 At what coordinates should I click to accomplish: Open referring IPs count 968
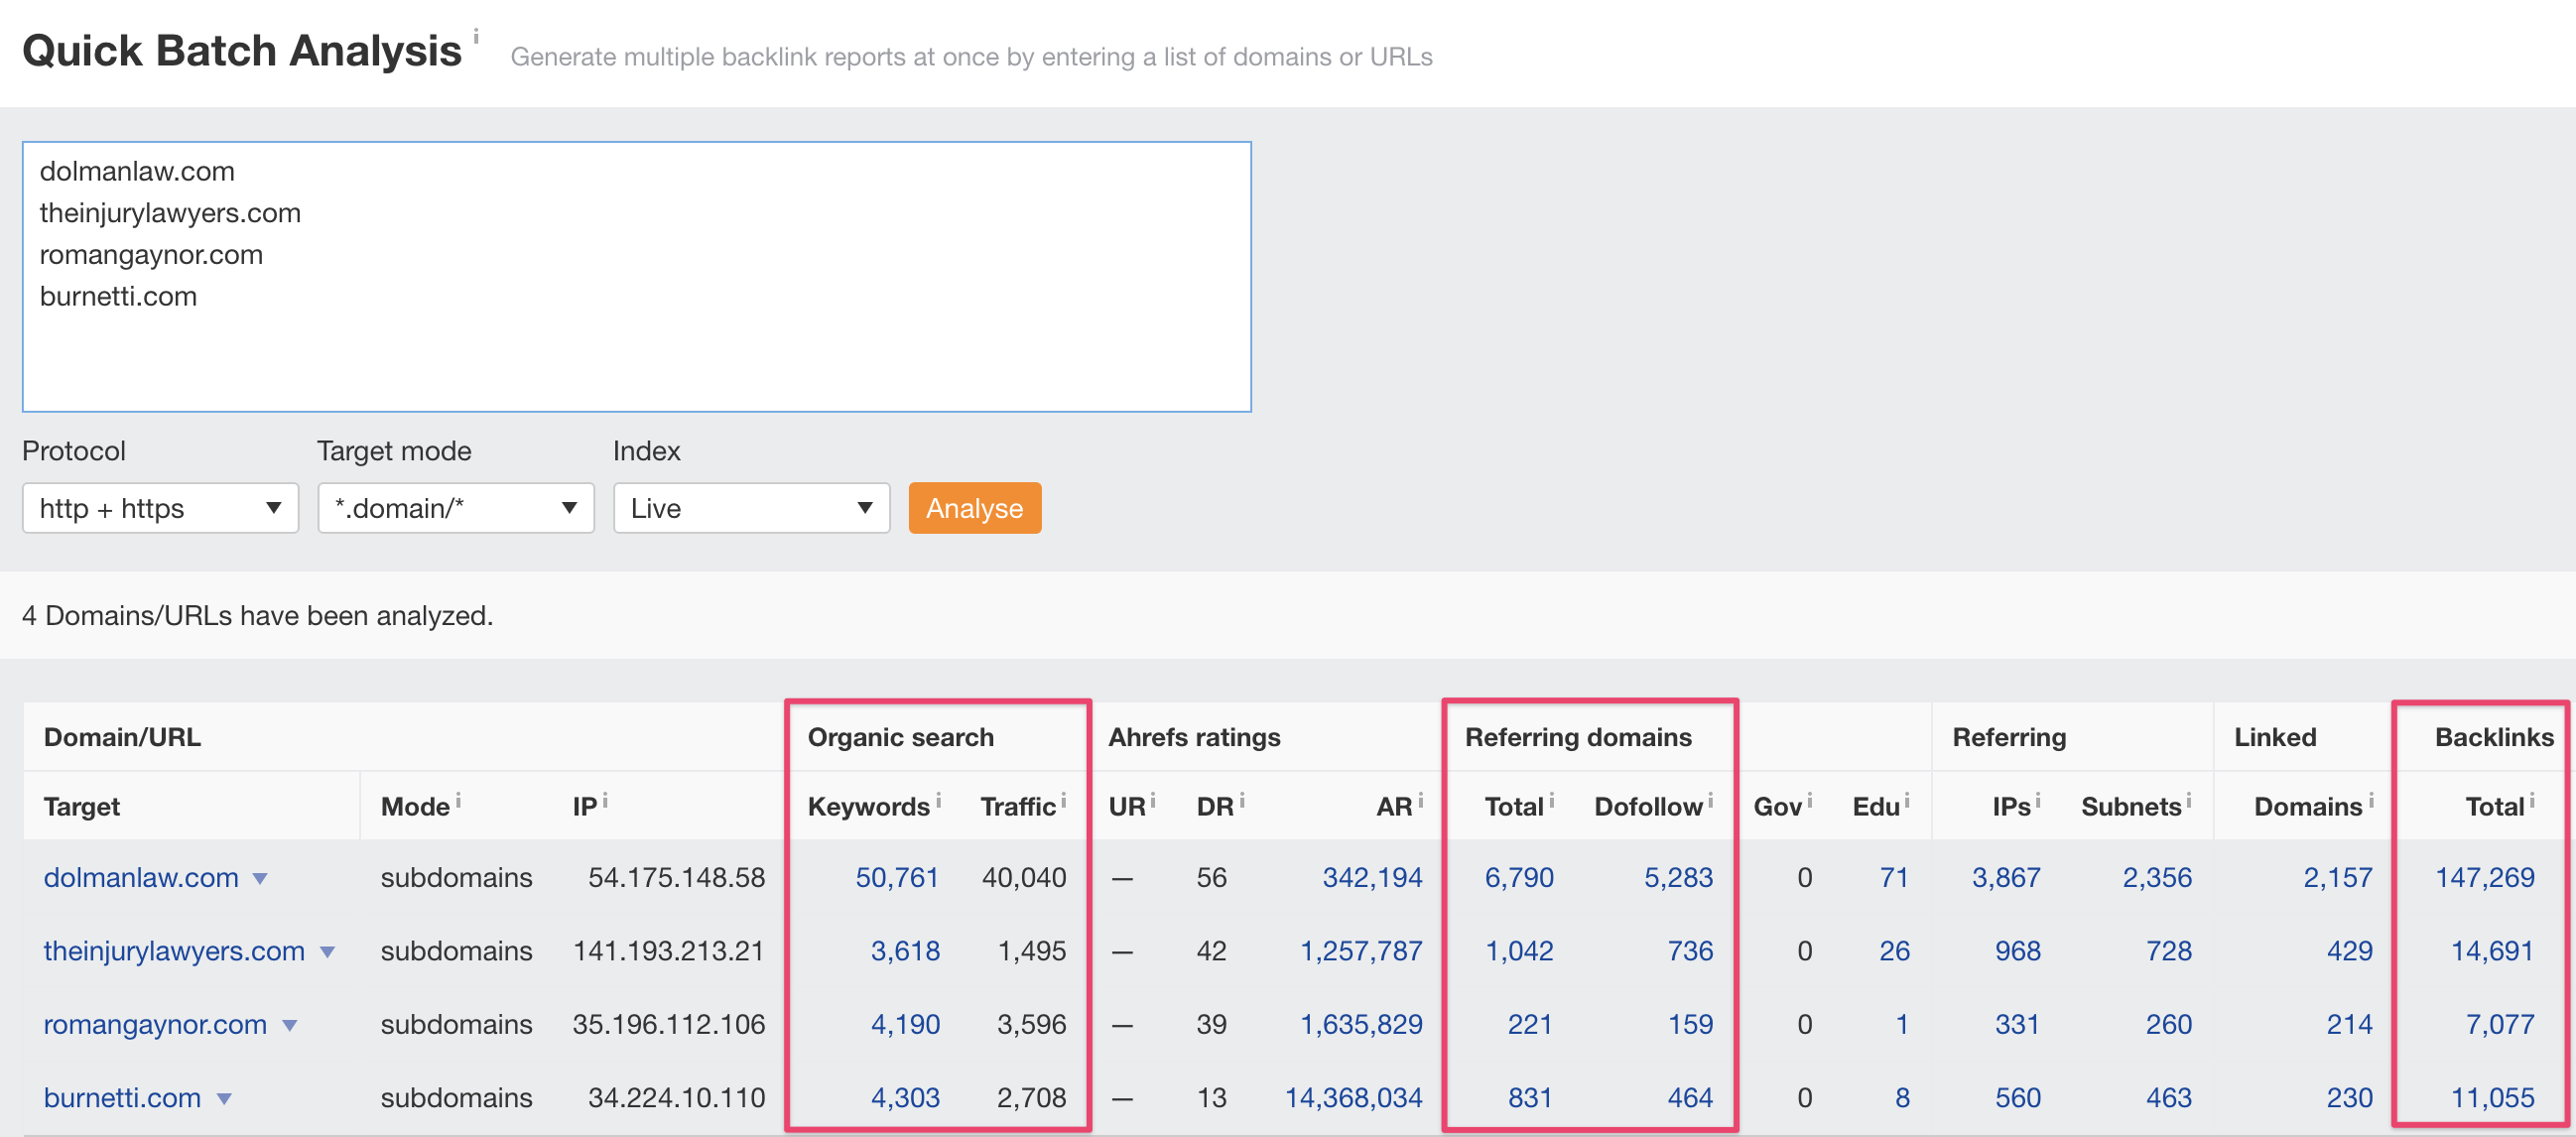pyautogui.click(x=2018, y=951)
